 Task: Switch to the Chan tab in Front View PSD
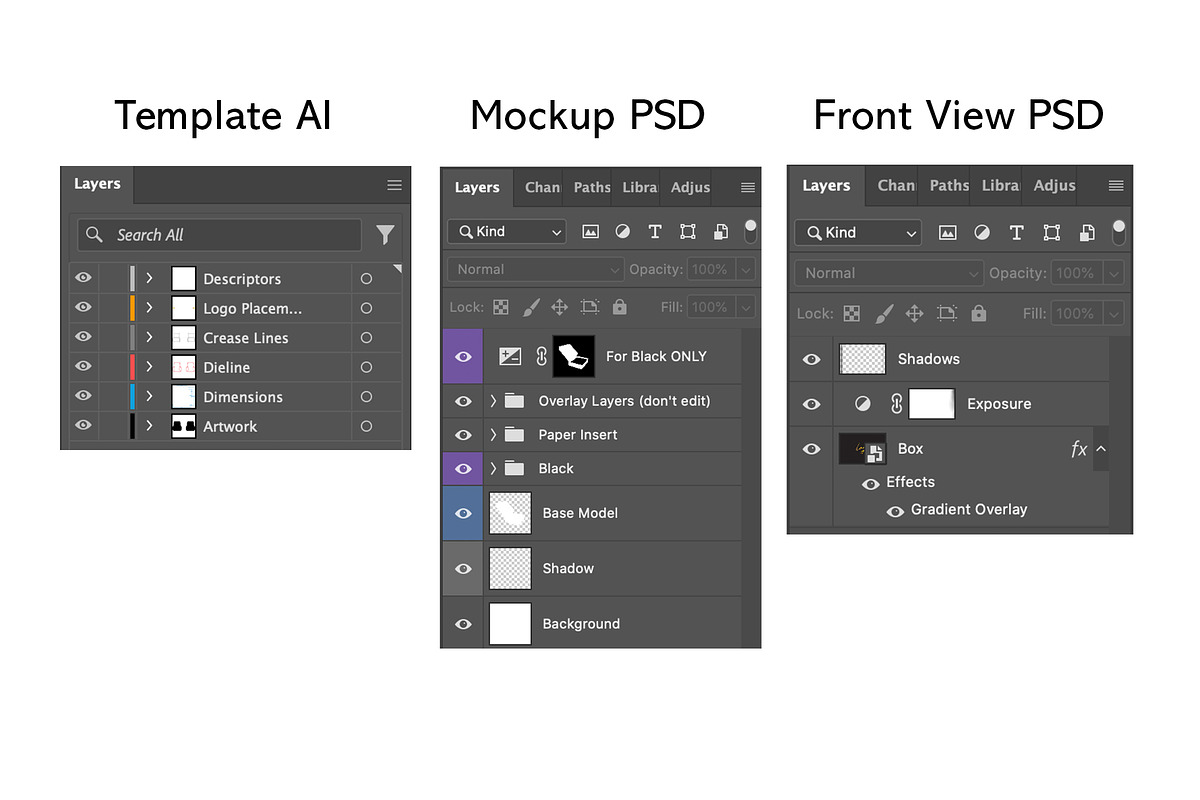point(896,185)
